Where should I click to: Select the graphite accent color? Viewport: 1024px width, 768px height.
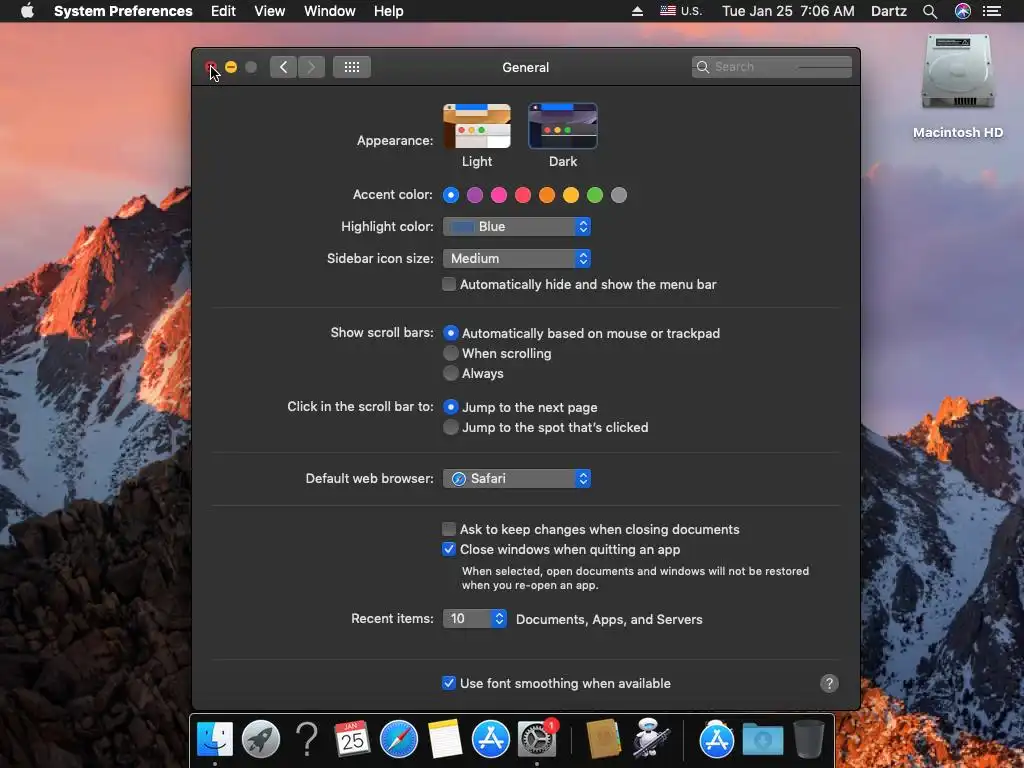619,195
